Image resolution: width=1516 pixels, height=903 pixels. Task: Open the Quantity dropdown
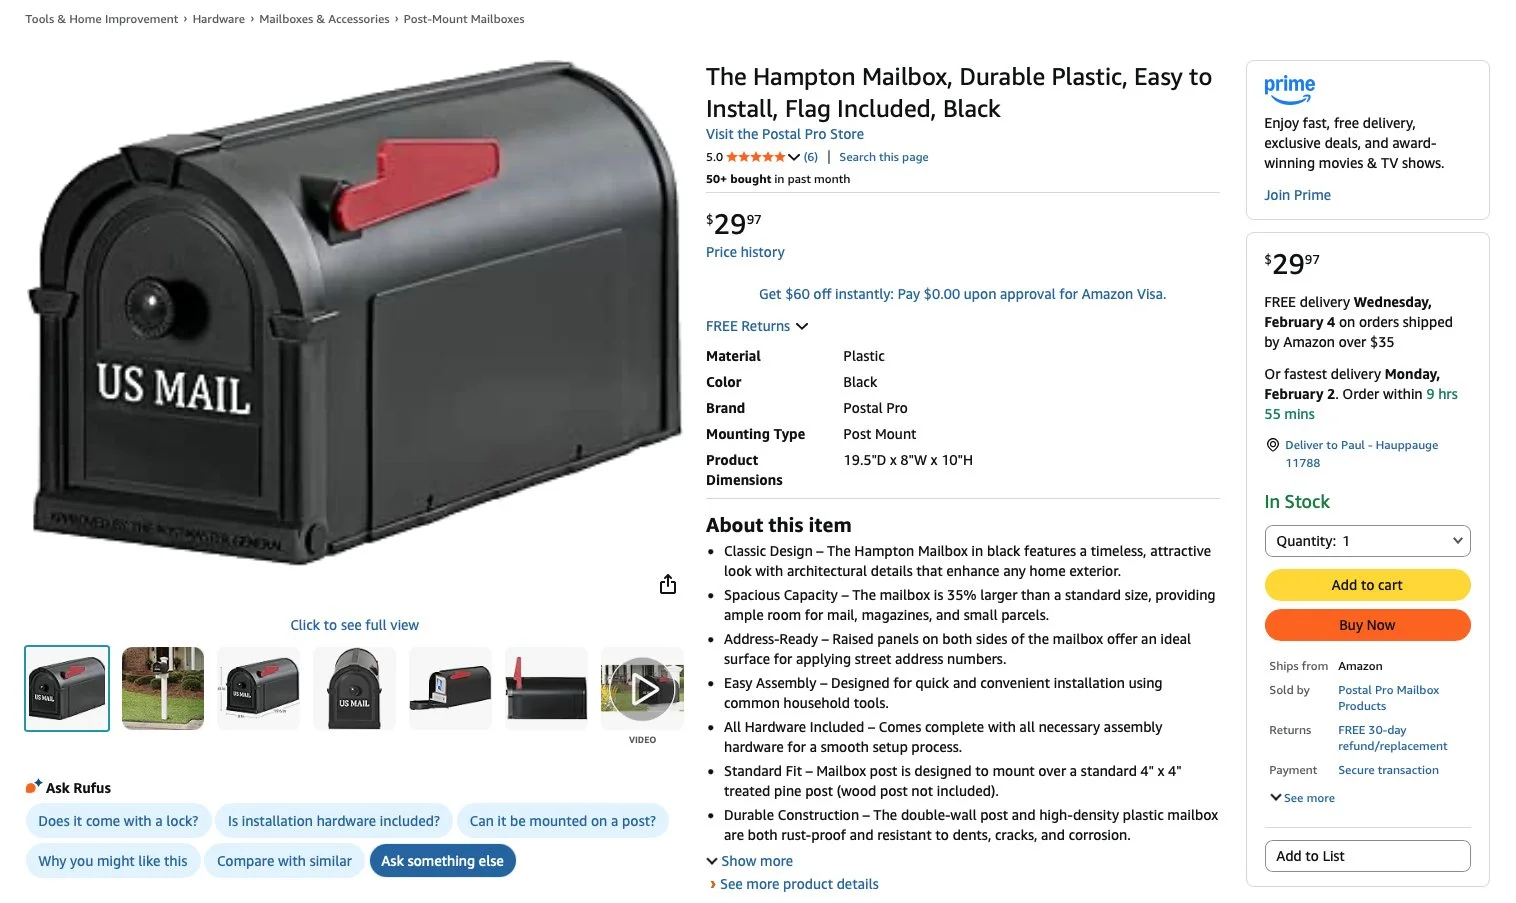point(1367,541)
